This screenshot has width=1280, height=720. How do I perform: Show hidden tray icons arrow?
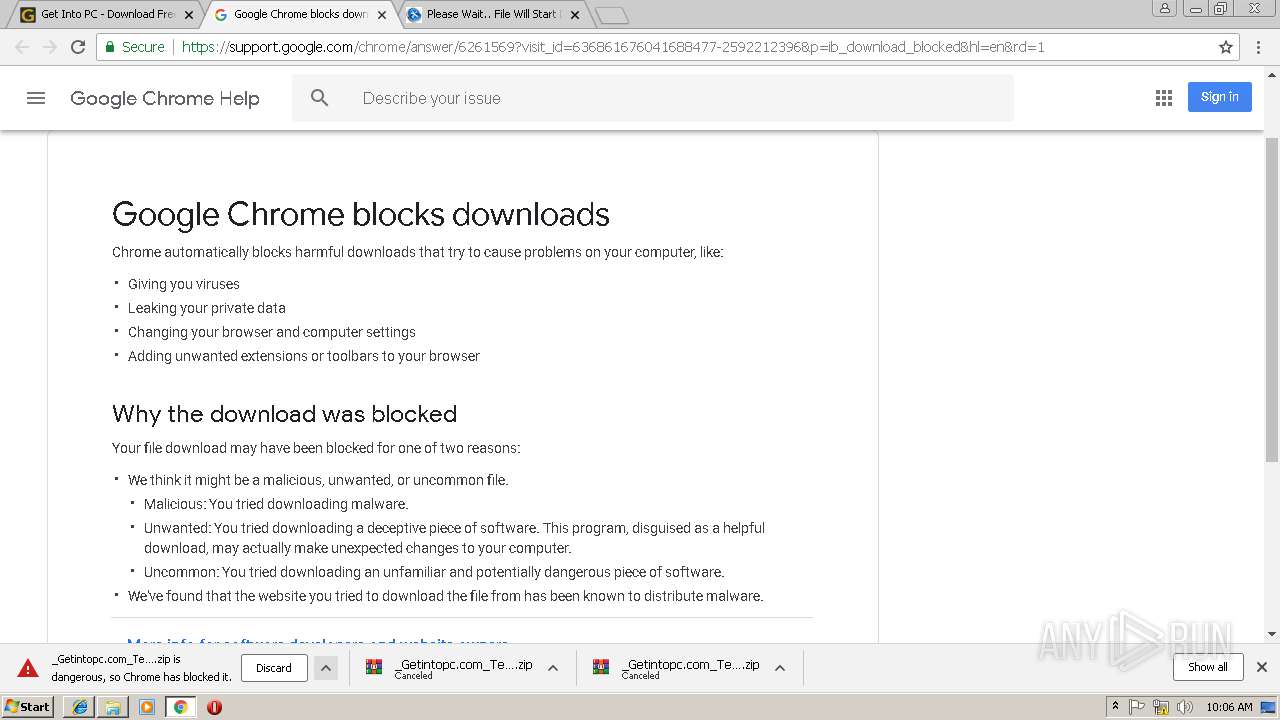[1116, 707]
